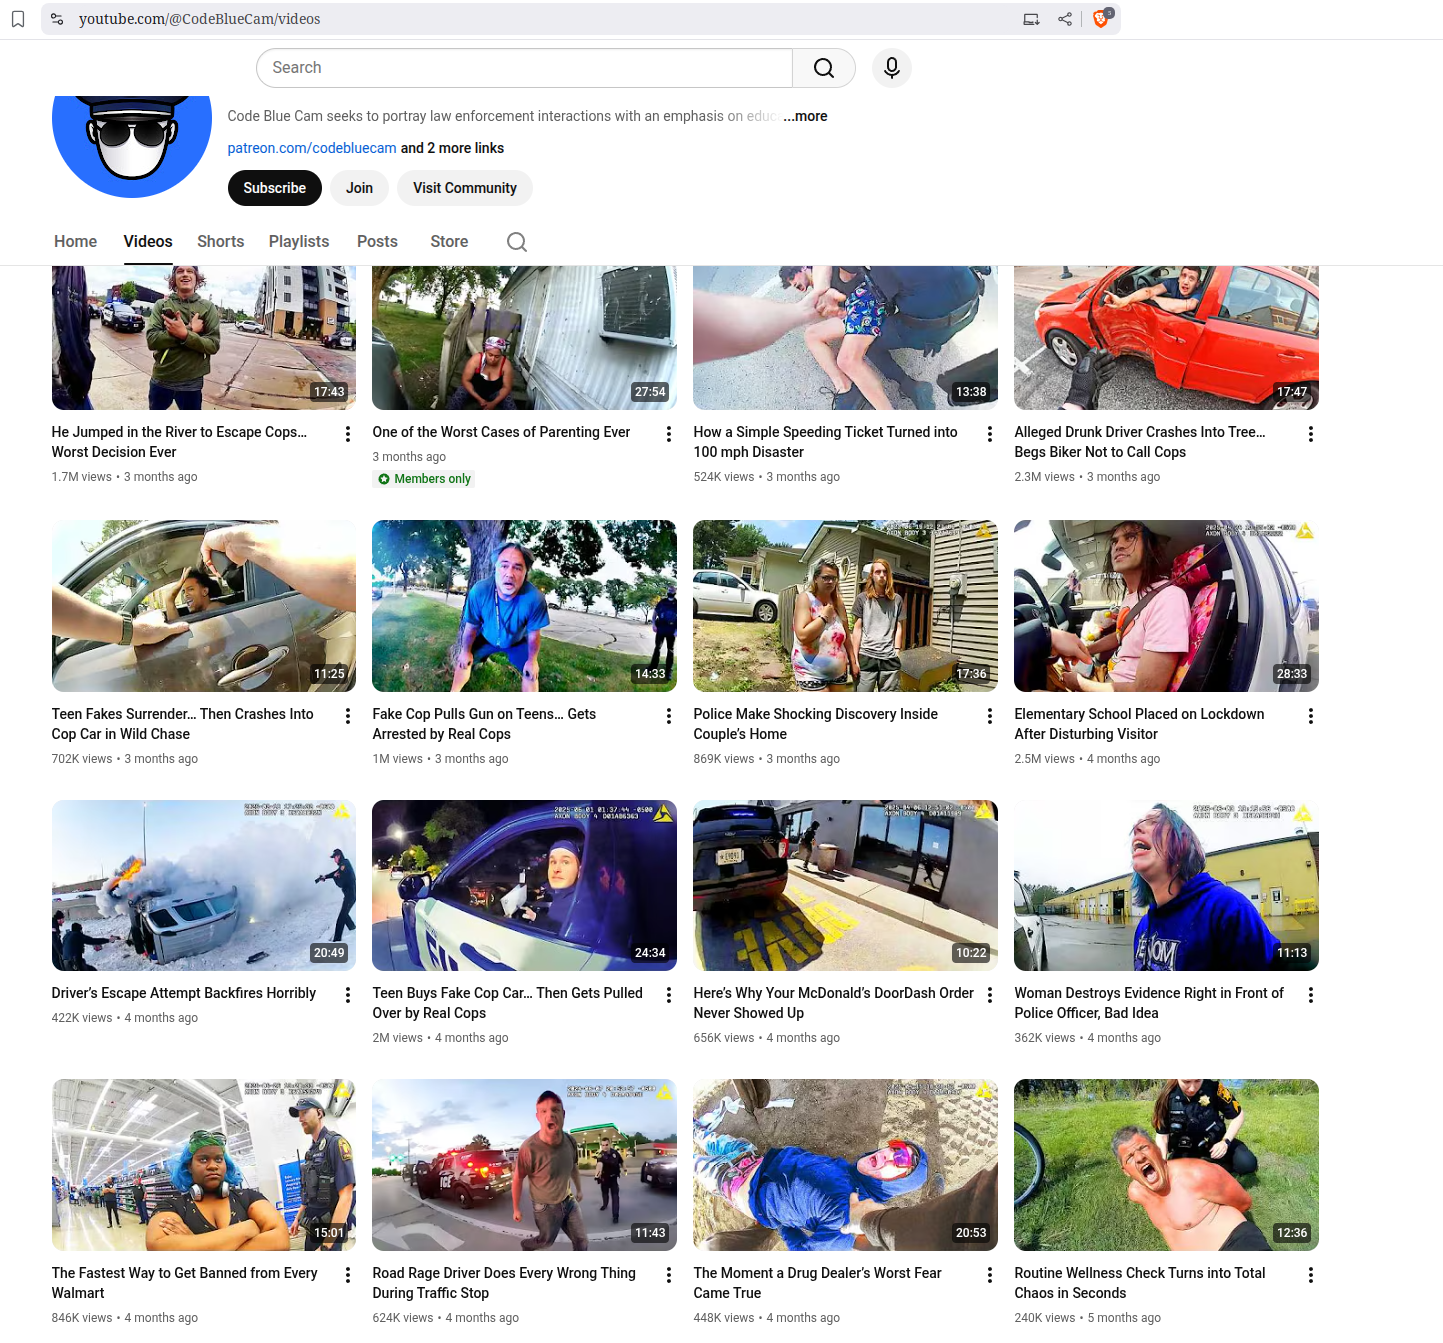The height and width of the screenshot is (1343, 1443).
Task: Click the 'Members only' badge
Action: pos(424,479)
